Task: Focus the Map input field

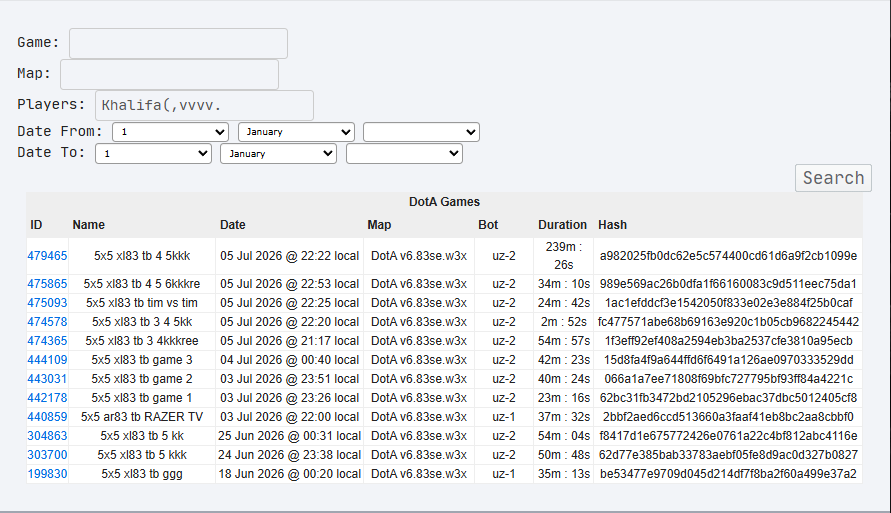Action: (x=169, y=74)
